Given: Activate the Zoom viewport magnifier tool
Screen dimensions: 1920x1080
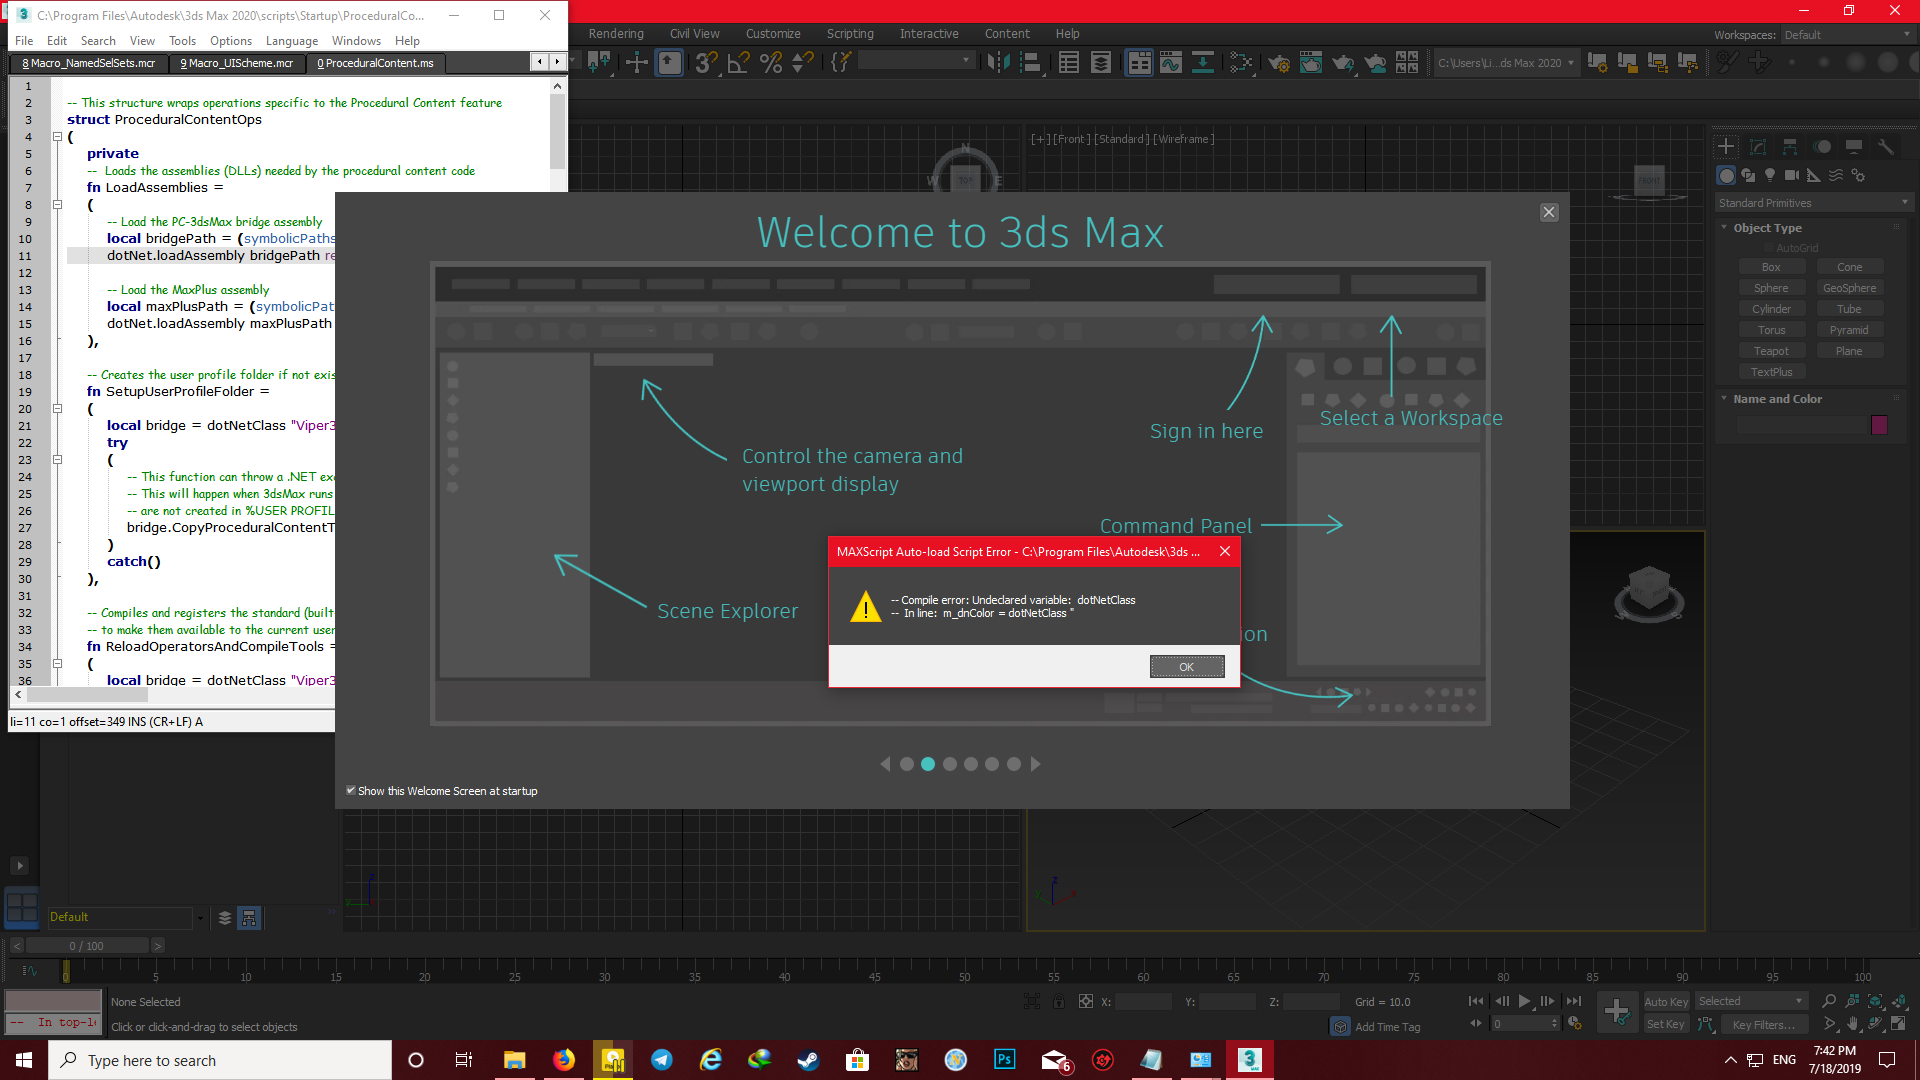Looking at the screenshot, I should [1829, 1001].
